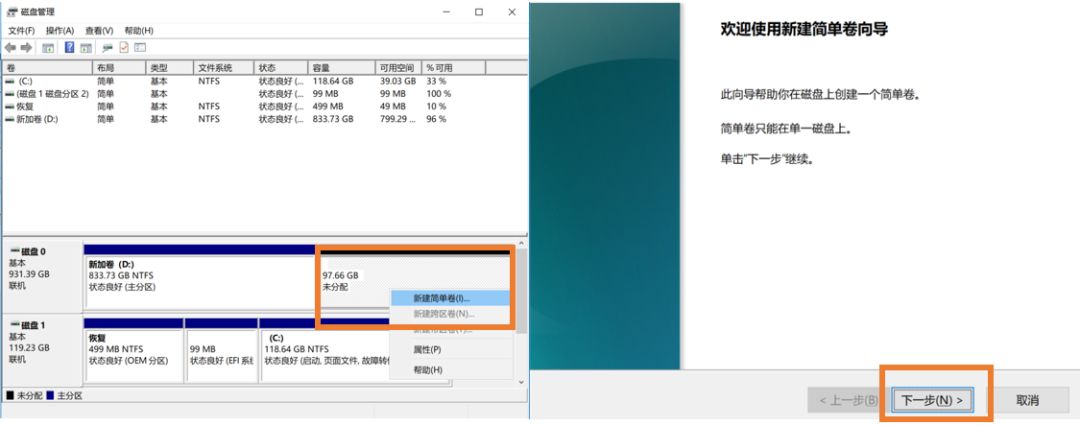Open the 查看(V) menu
This screenshot has width=1080, height=426.
(99, 31)
